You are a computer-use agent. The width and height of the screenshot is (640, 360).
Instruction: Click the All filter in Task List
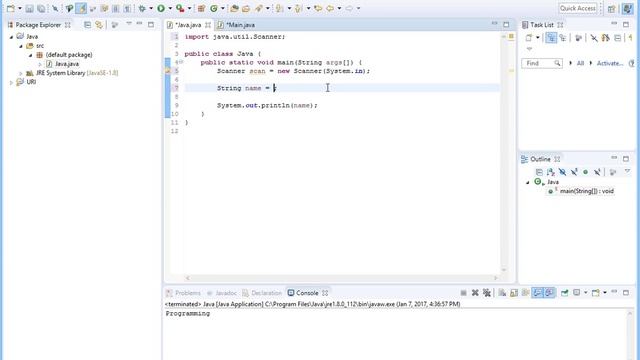[580, 63]
